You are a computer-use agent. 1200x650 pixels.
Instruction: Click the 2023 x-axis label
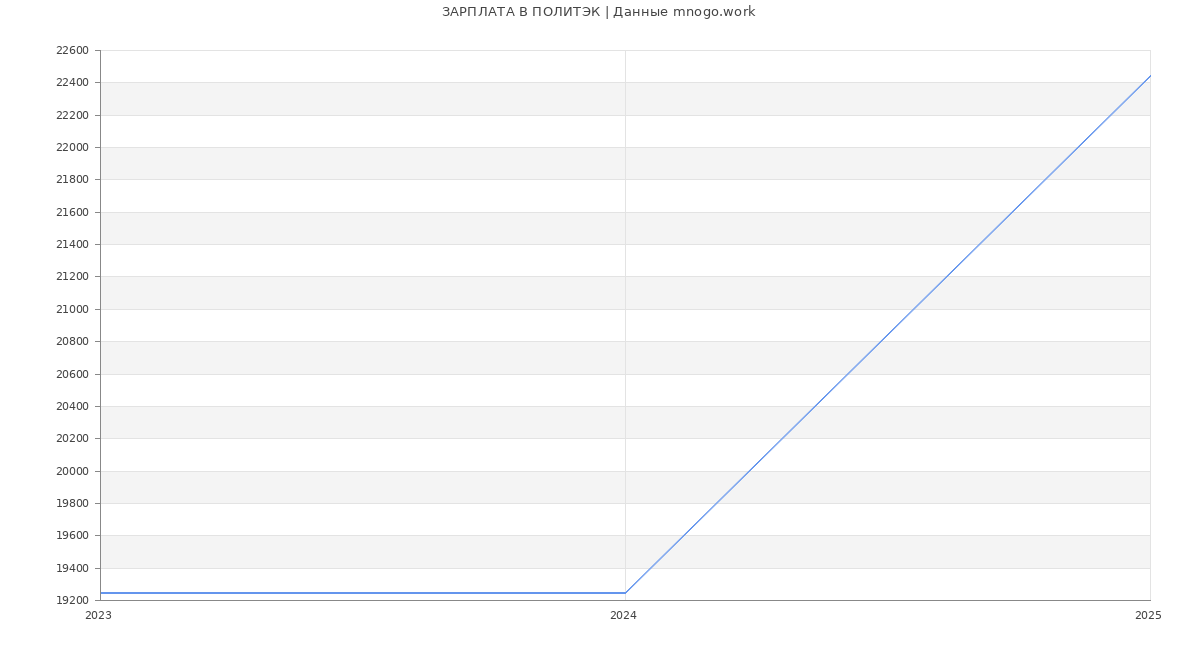click(x=98, y=616)
